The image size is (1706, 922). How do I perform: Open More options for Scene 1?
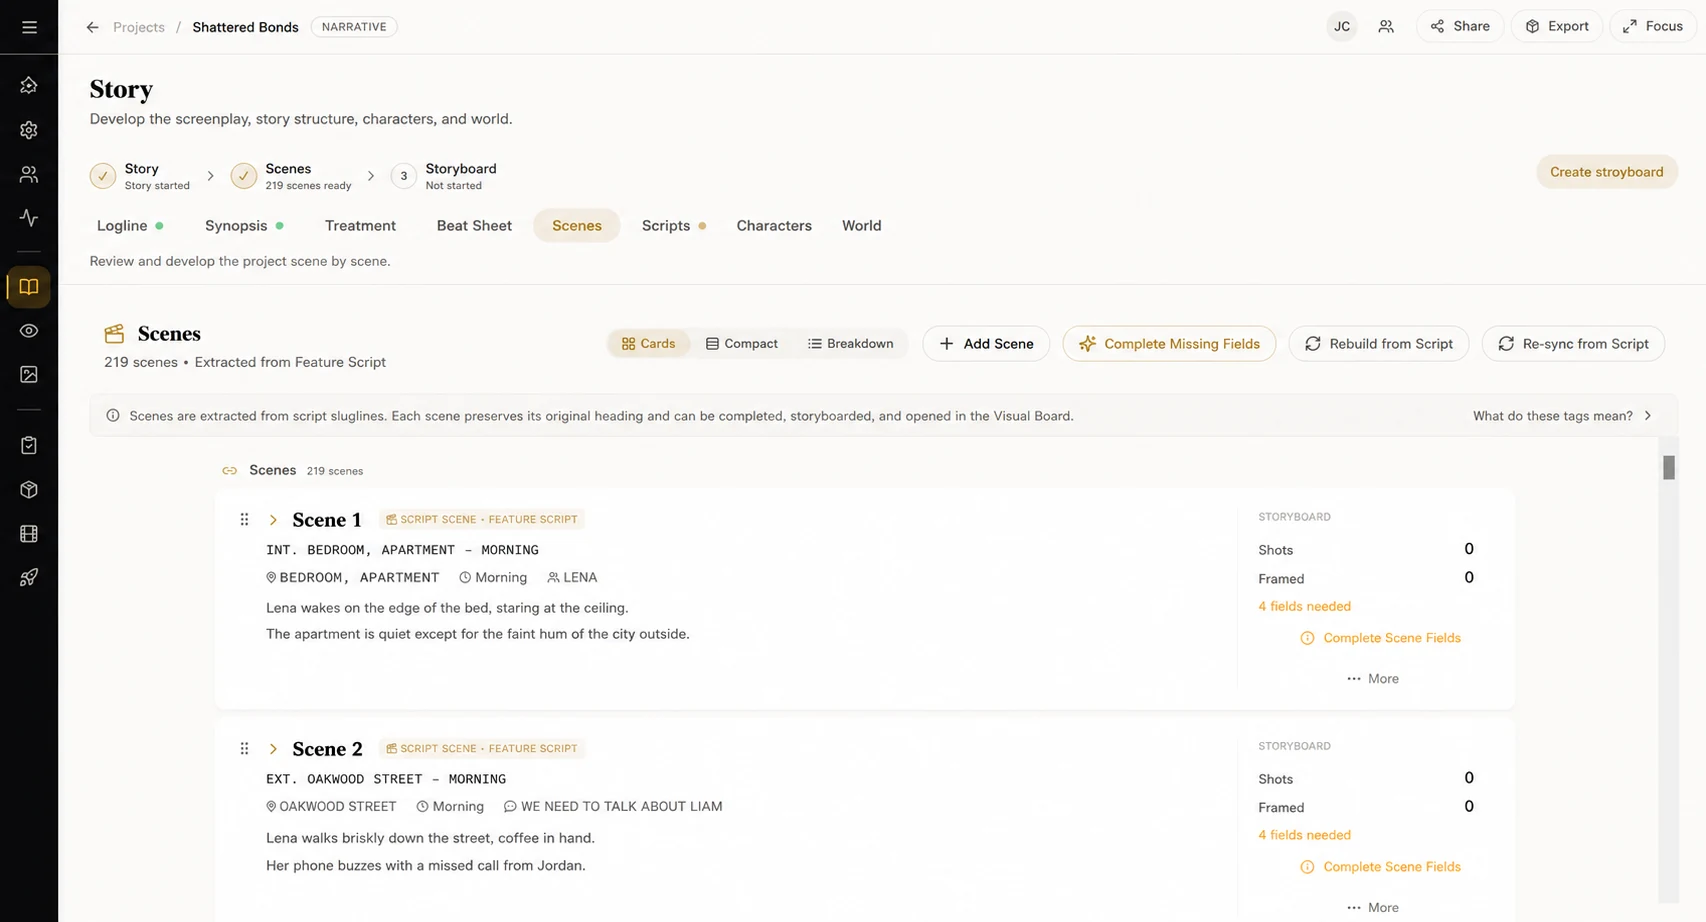point(1373,678)
